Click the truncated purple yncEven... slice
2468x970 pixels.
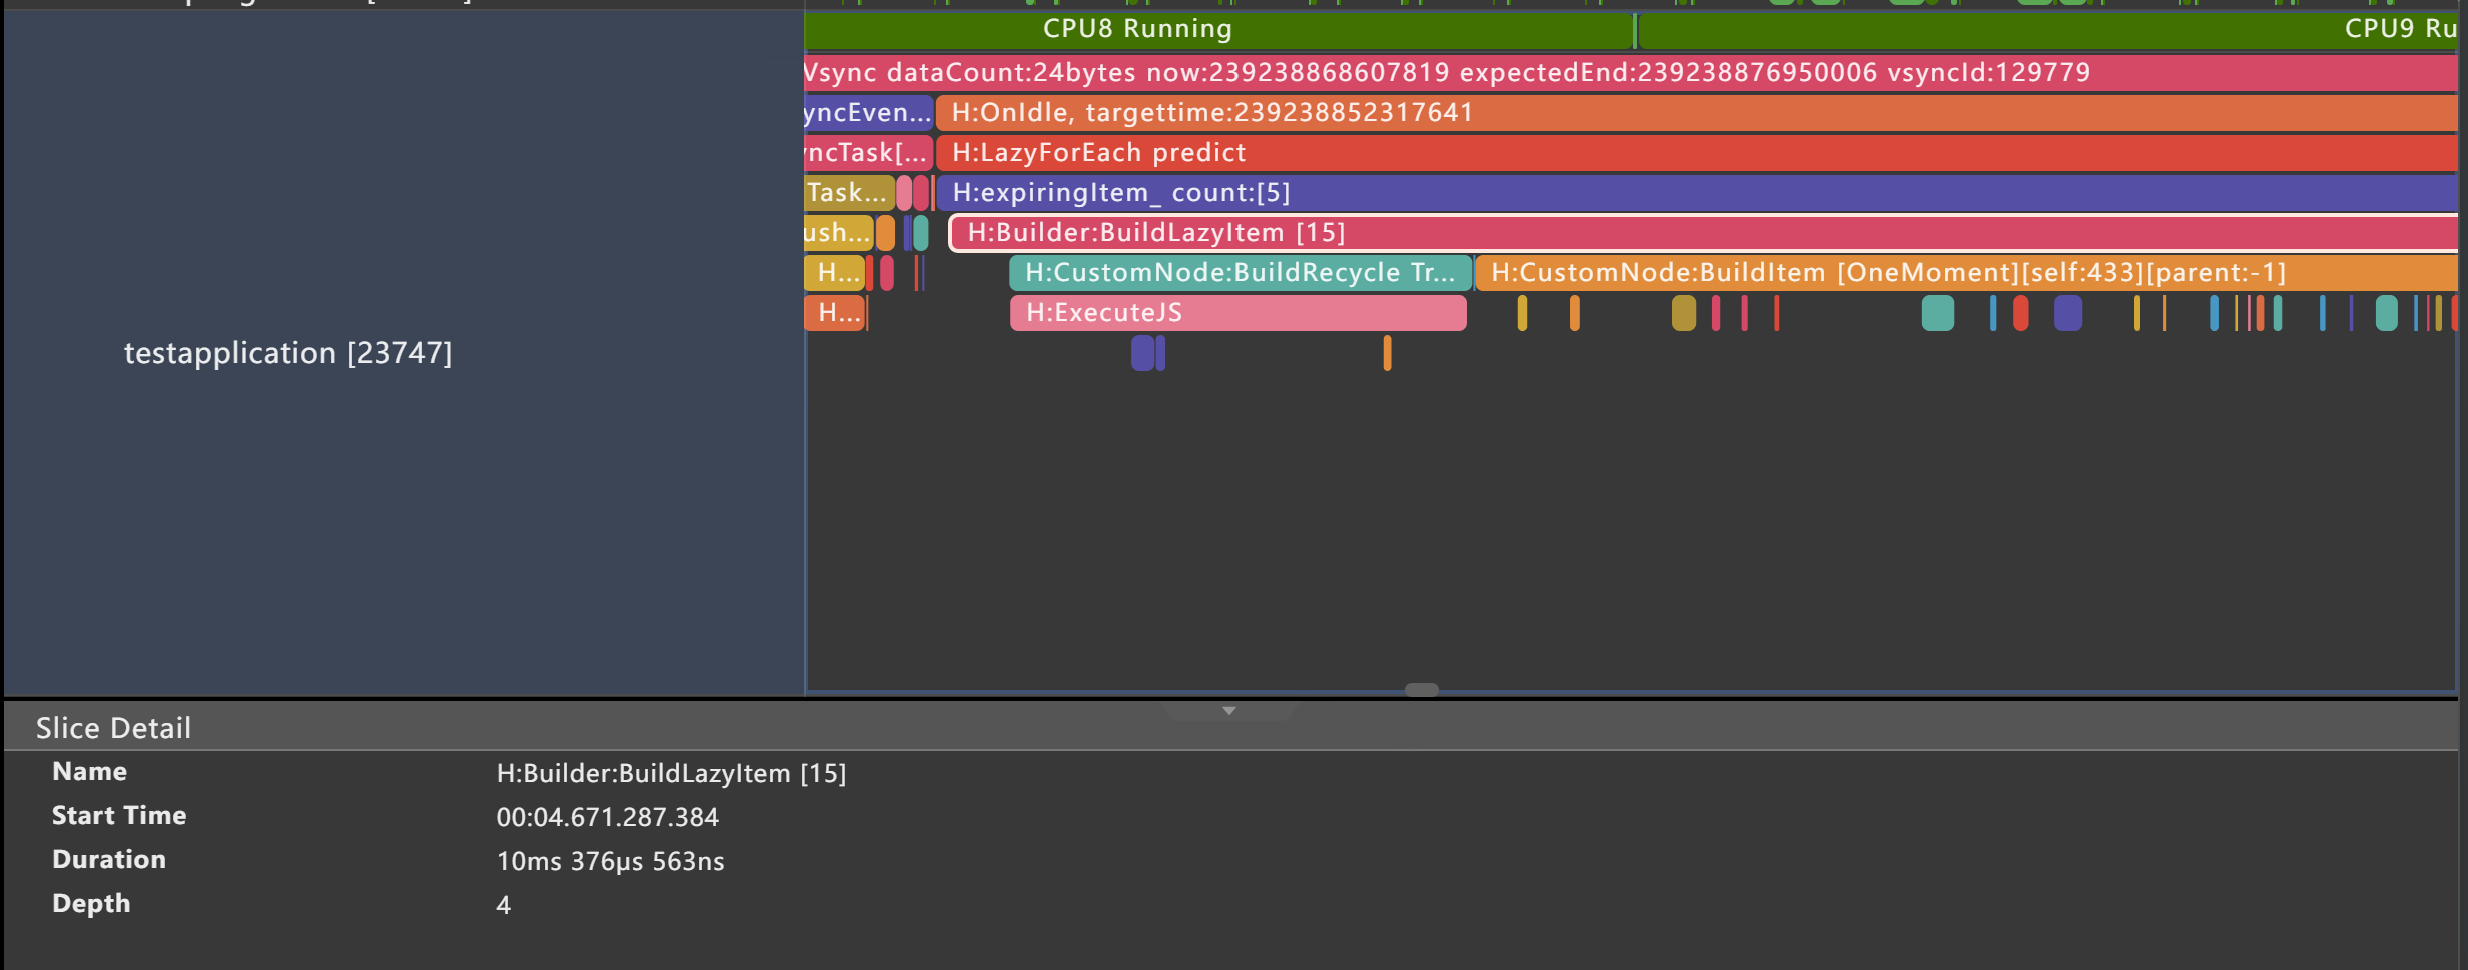tap(868, 113)
